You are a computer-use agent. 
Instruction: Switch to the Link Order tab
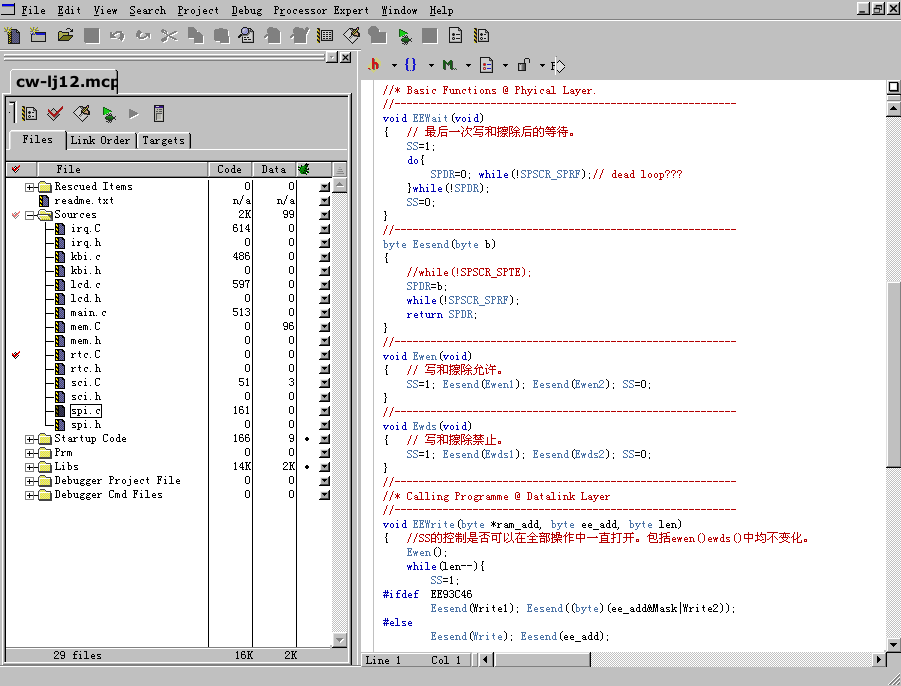(x=101, y=140)
